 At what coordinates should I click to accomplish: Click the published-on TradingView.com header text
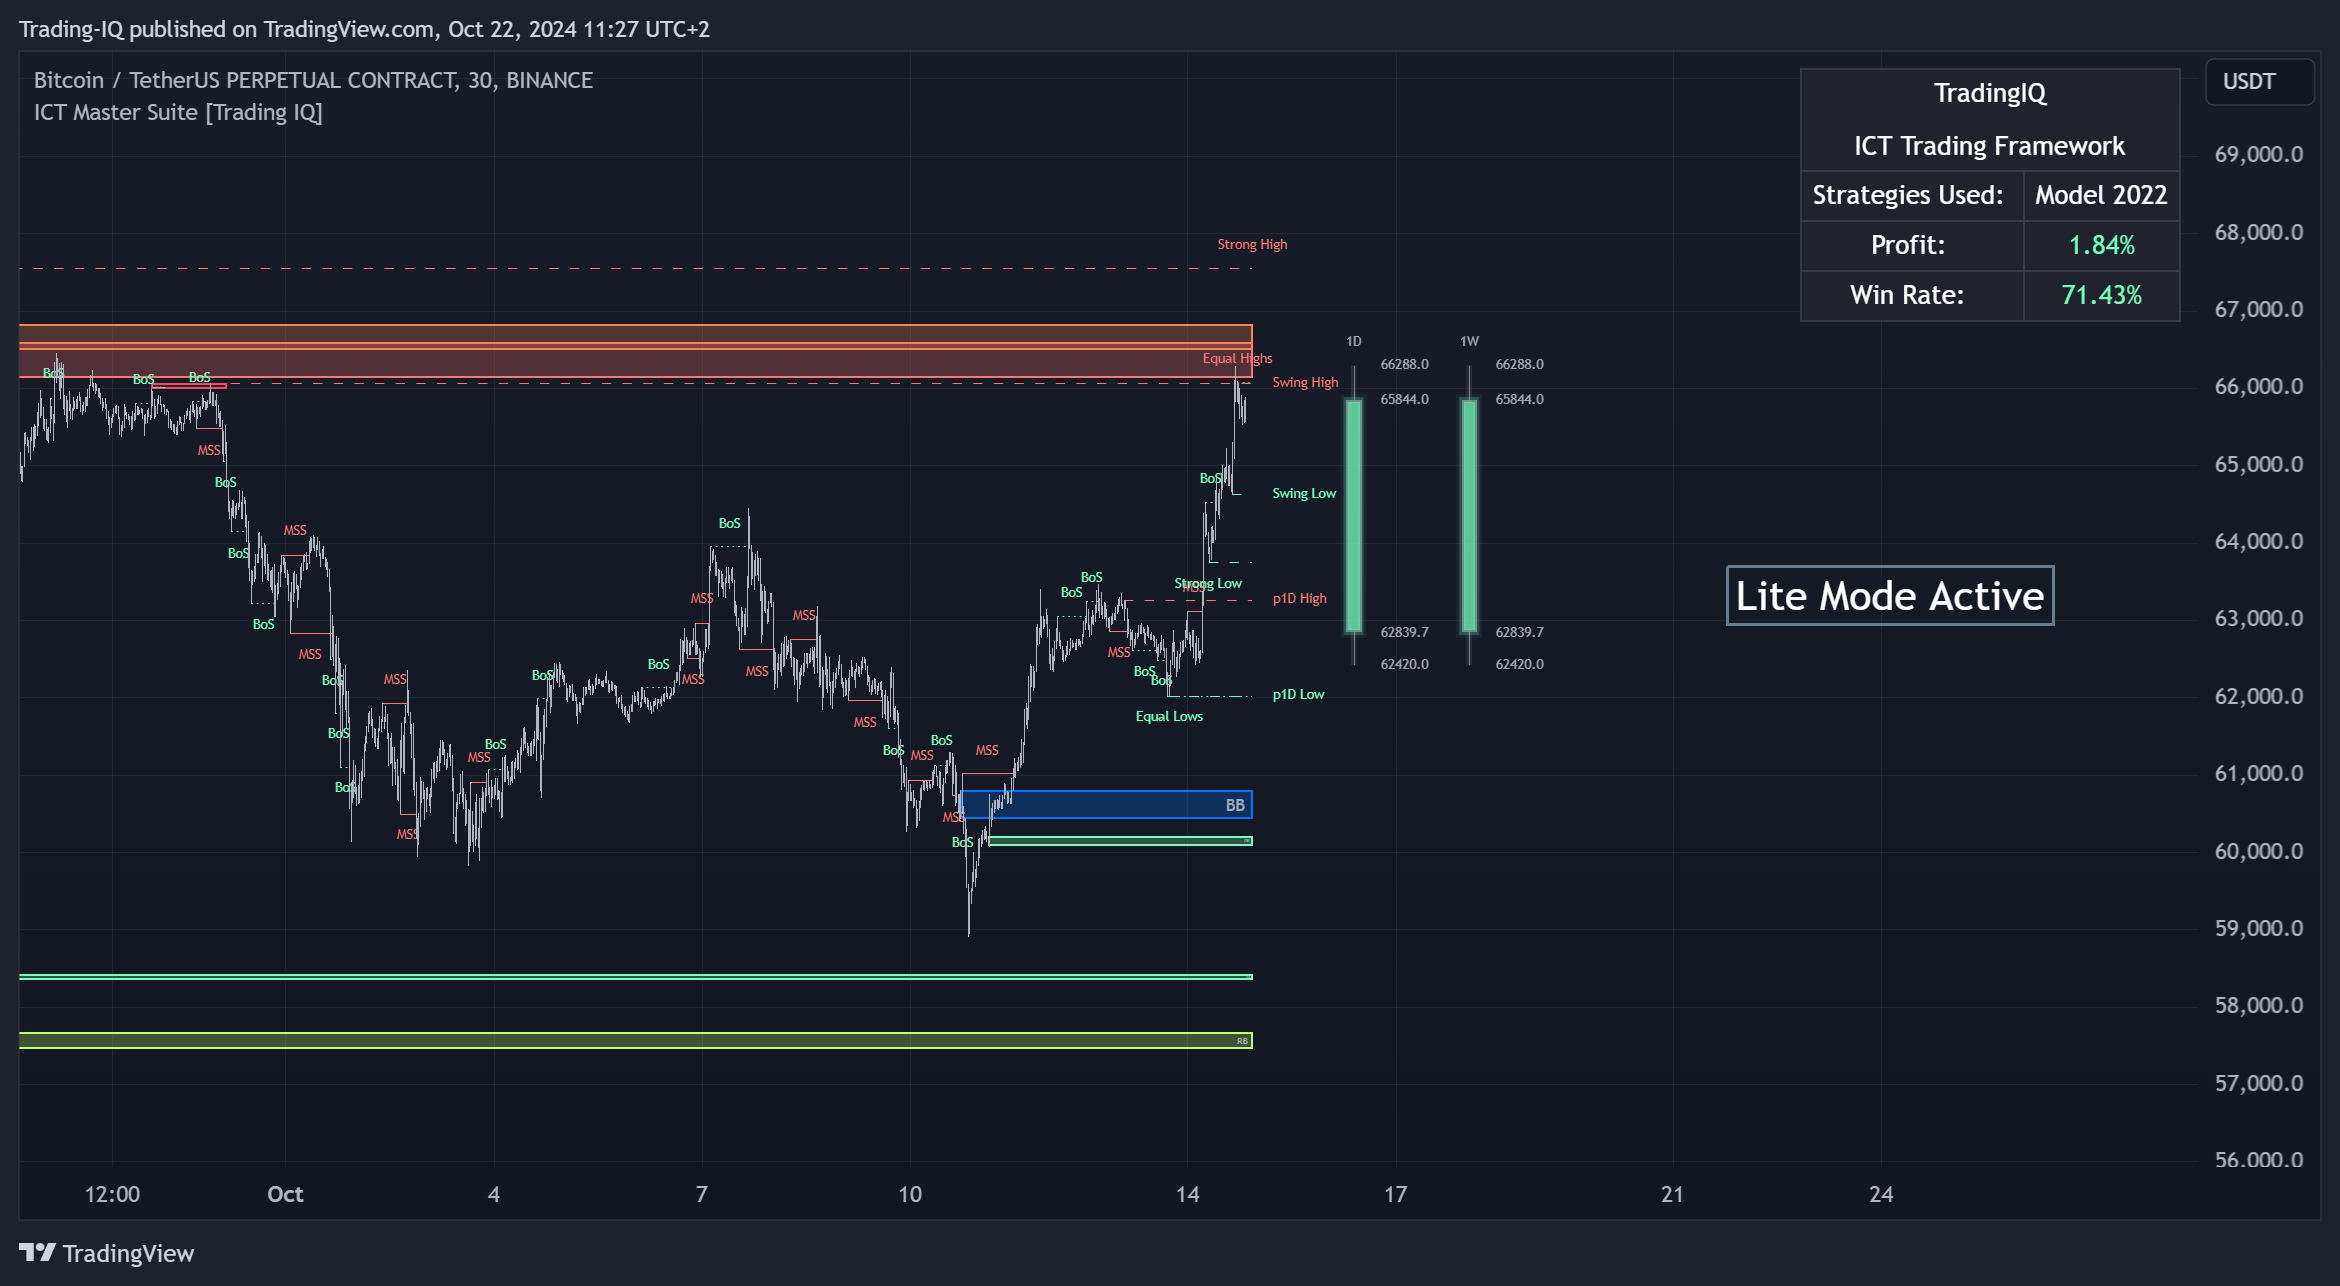pos(364,29)
